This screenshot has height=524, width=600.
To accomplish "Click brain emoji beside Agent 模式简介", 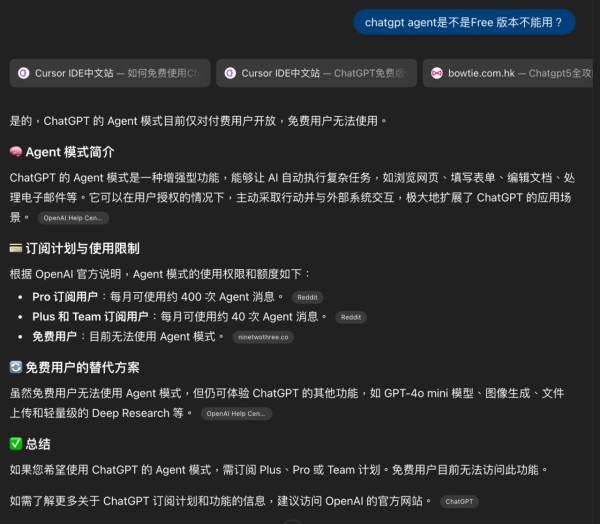I will [16, 152].
